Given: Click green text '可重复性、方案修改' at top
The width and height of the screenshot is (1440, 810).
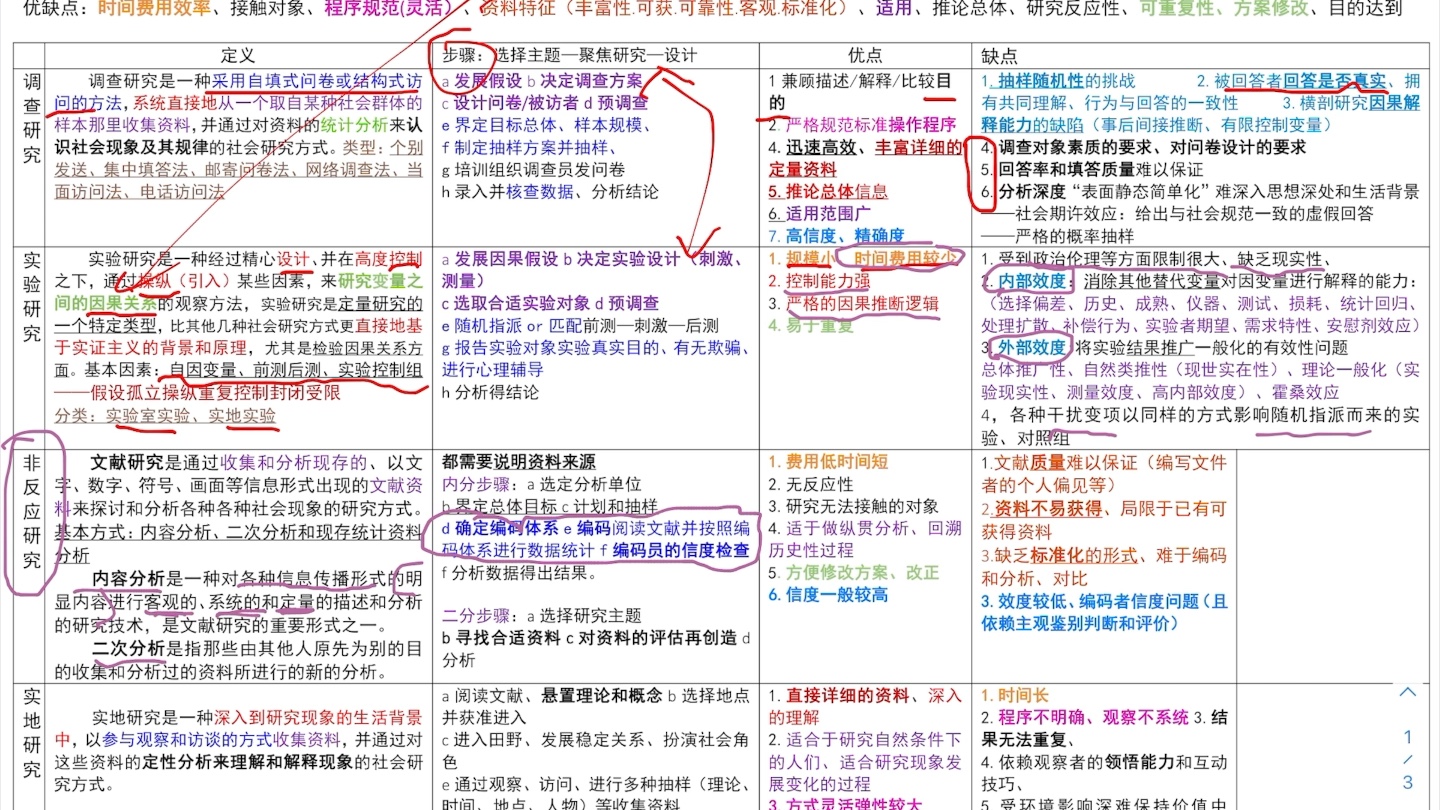Looking at the screenshot, I should pyautogui.click(x=1222, y=9).
